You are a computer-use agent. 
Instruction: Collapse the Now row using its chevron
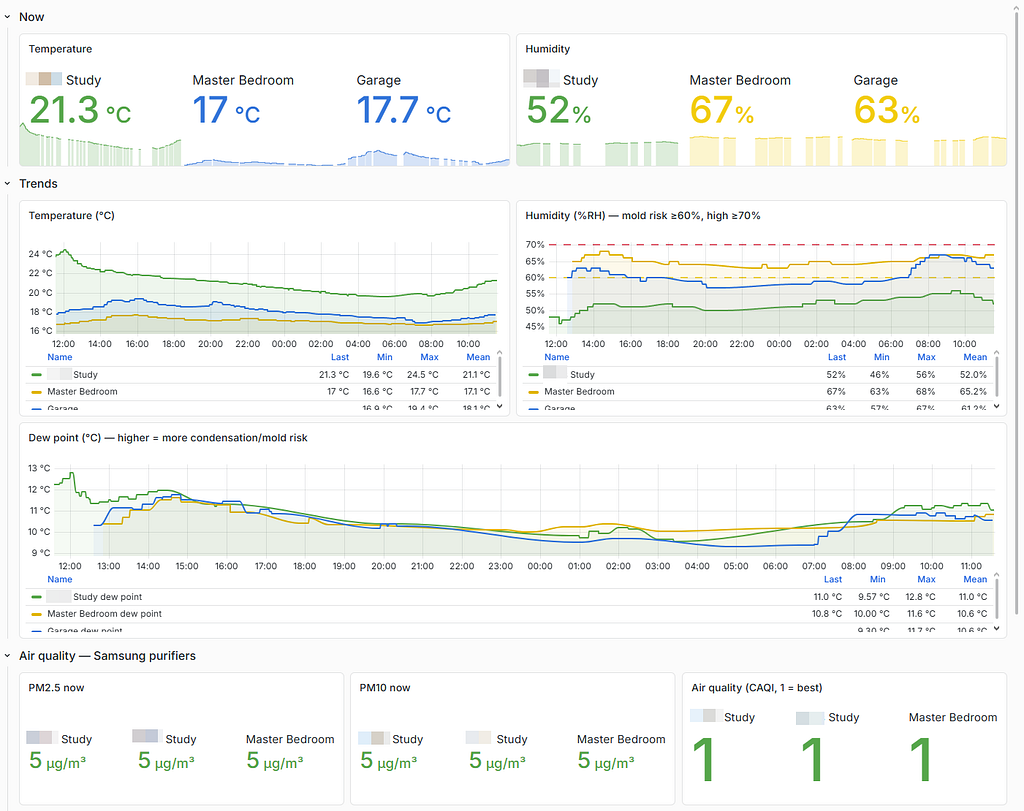7,17
